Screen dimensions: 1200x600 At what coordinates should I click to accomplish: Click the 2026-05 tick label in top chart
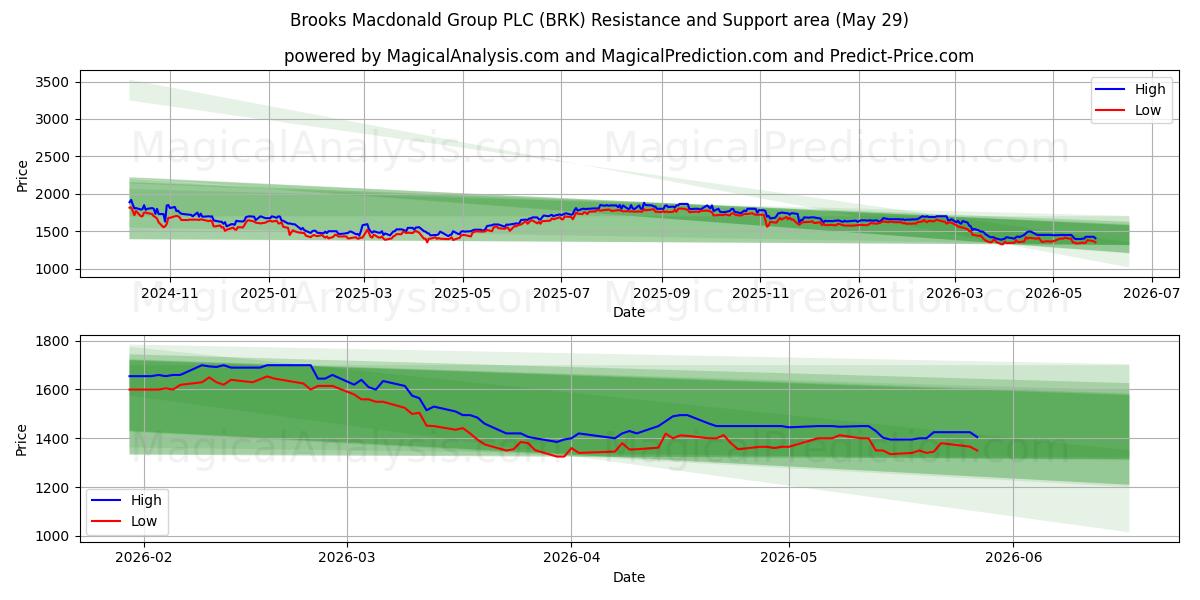pyautogui.click(x=1053, y=293)
